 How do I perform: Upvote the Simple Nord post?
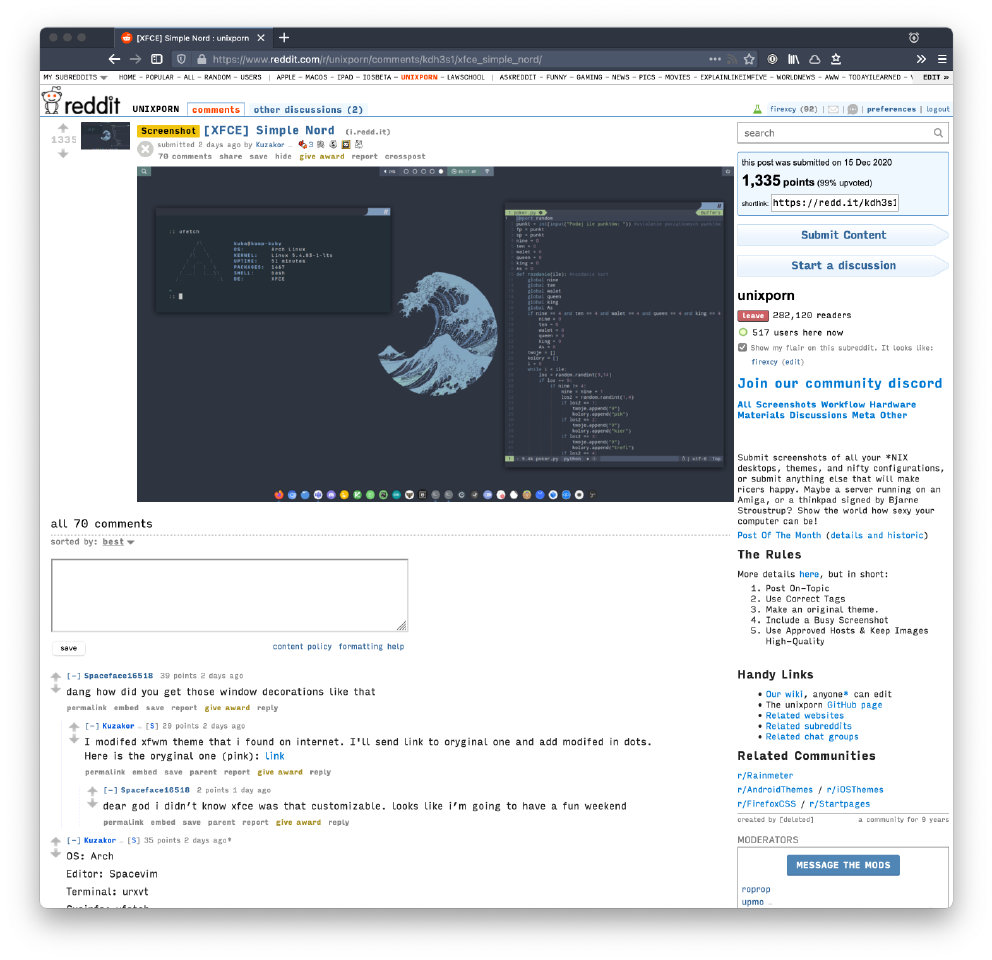63,128
